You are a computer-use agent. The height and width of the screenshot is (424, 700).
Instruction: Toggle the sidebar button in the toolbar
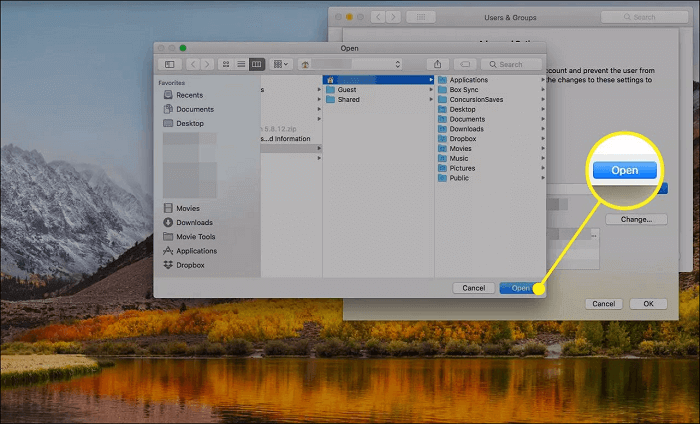click(x=169, y=64)
